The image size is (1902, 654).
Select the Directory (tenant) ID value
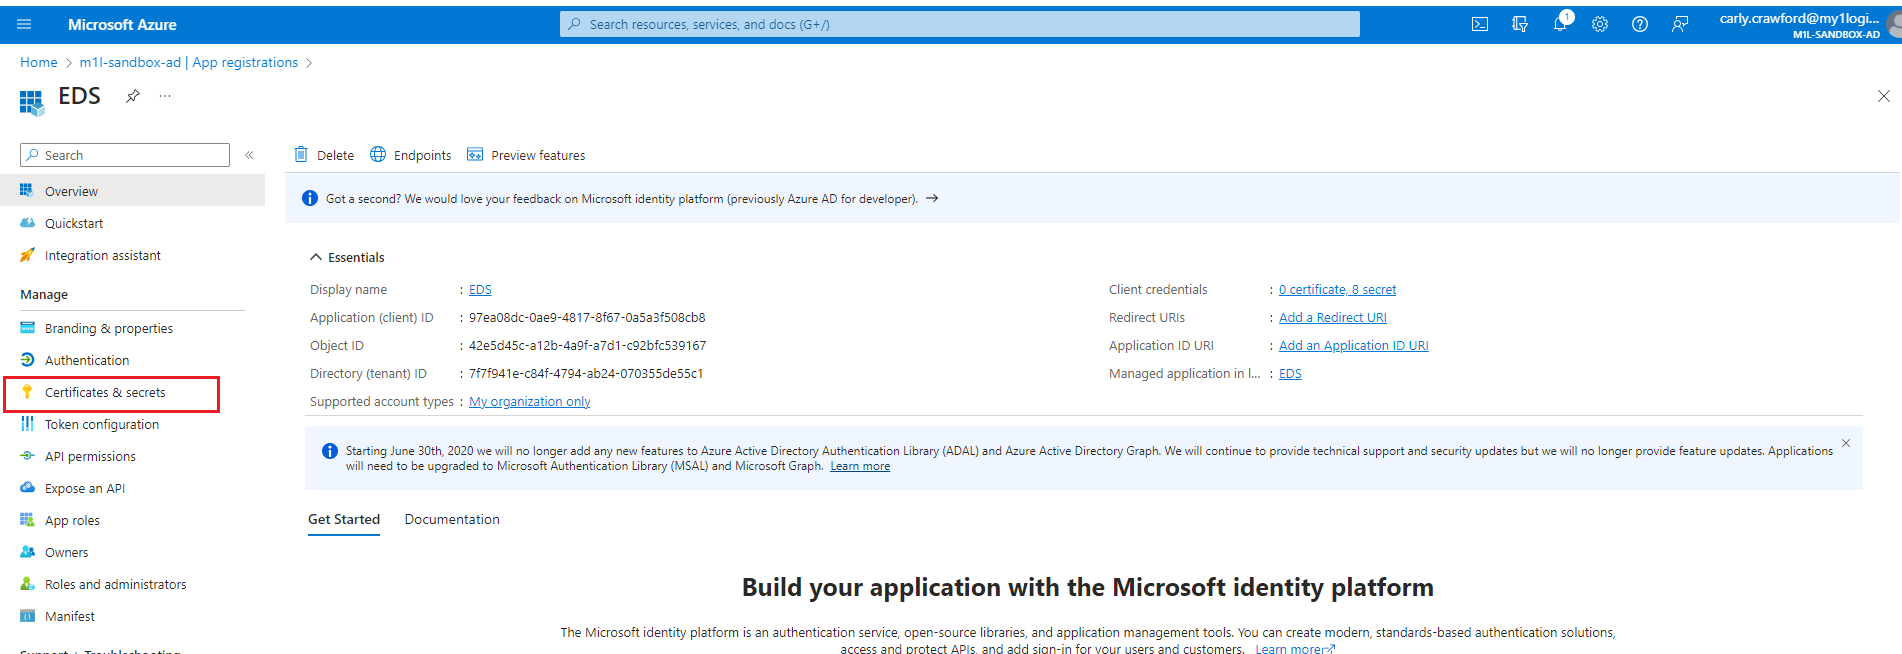tap(586, 374)
